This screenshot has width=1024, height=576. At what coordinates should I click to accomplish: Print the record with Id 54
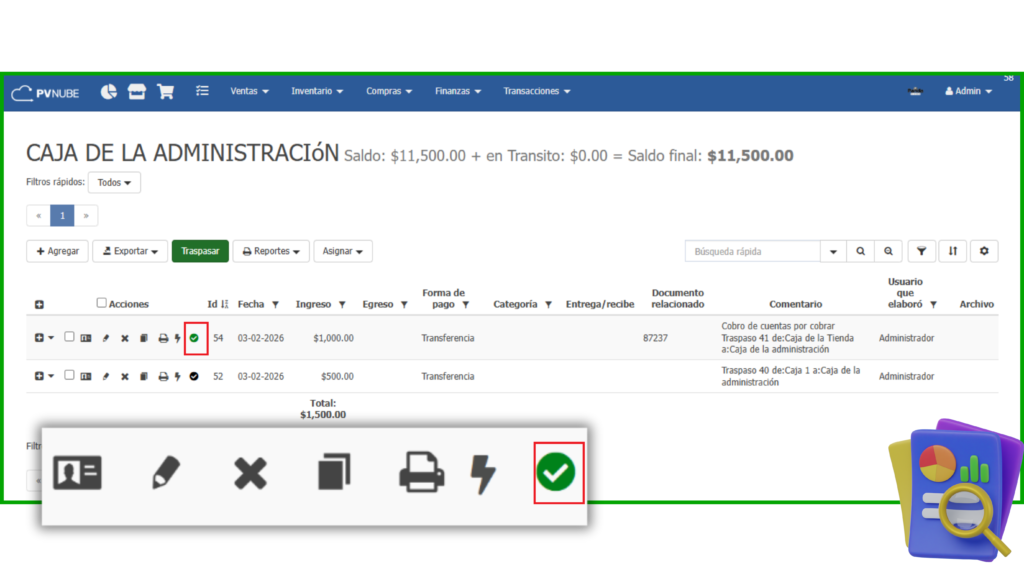[x=163, y=338]
